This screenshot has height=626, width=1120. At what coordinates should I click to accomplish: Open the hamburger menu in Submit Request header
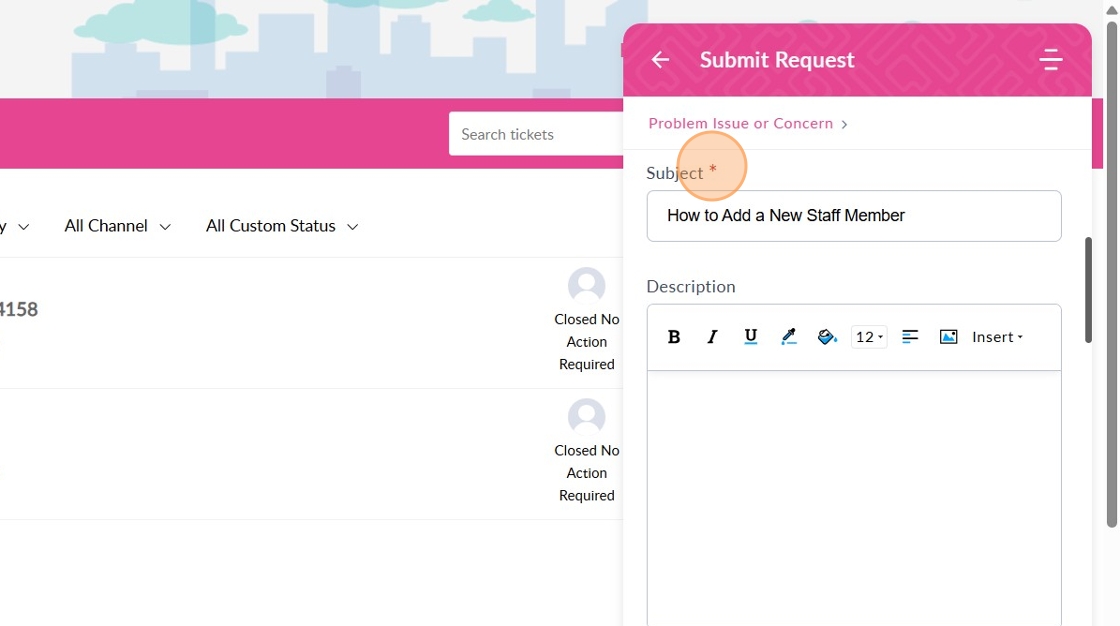1050,59
